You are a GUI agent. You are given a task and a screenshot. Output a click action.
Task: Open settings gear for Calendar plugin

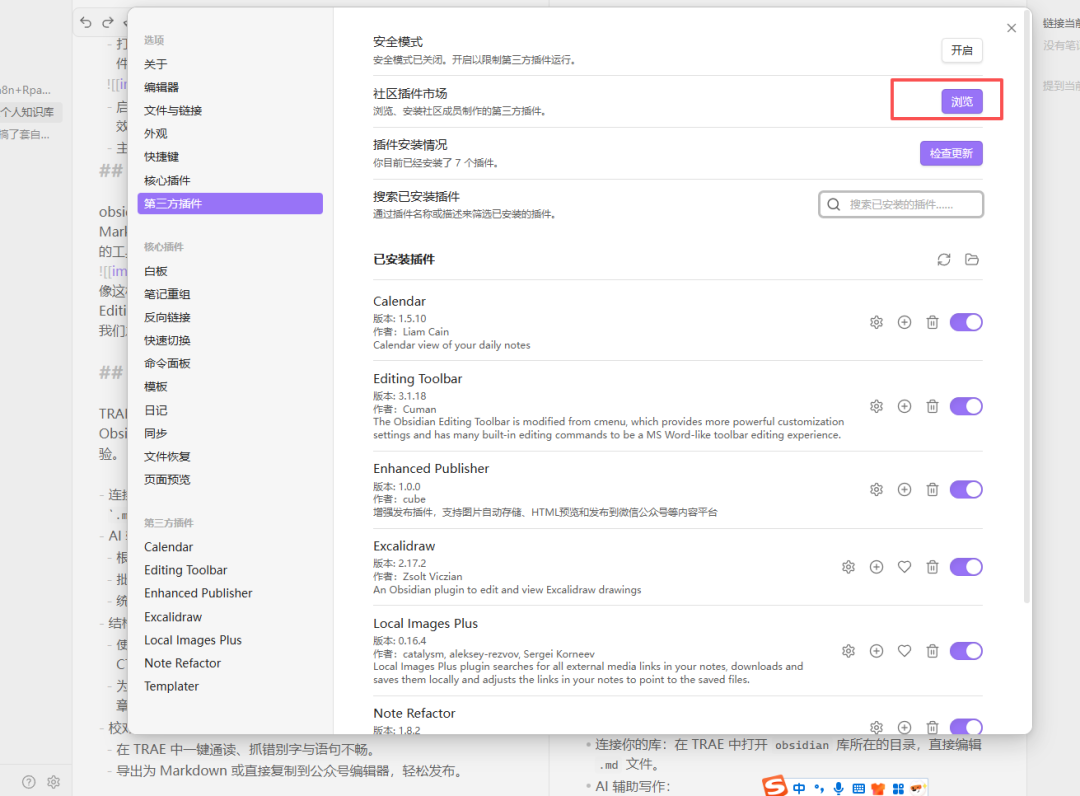876,322
